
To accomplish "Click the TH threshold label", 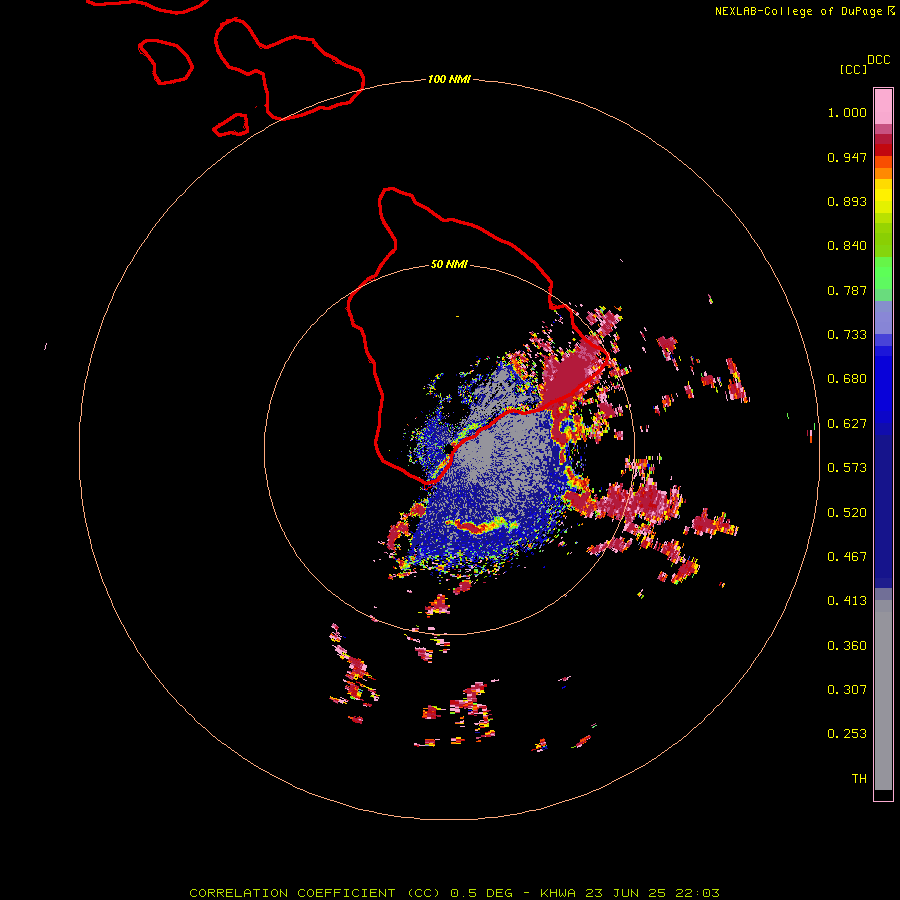I will (x=859, y=779).
